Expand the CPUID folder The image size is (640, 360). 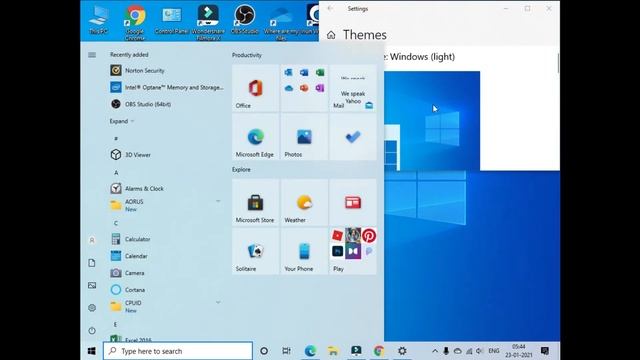click(x=167, y=307)
